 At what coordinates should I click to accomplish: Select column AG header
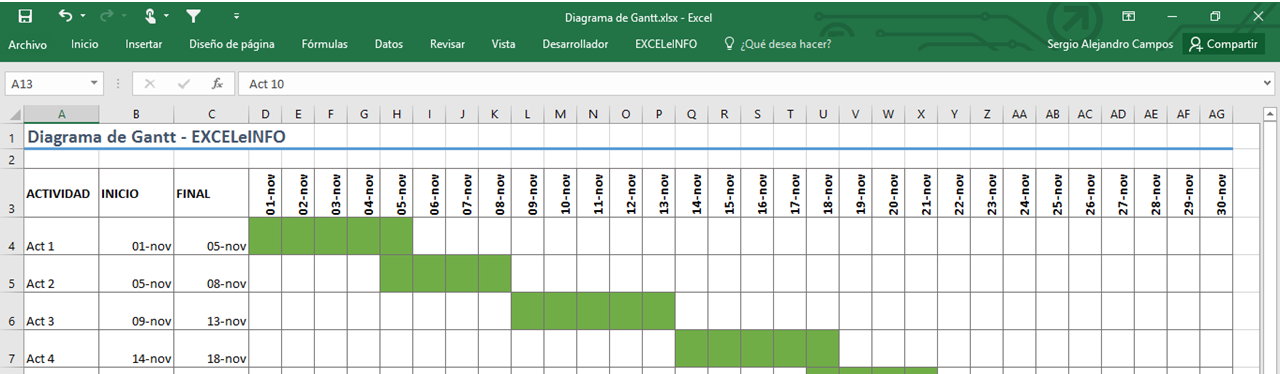[x=1217, y=114]
